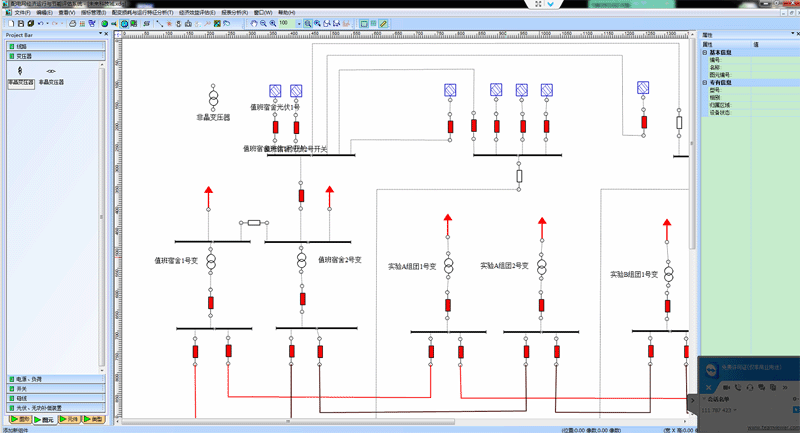Click the 非晶变压器 transformer symbol on canvas
Image resolution: width=800 pixels, height=433 pixels.
pyautogui.click(x=213, y=99)
